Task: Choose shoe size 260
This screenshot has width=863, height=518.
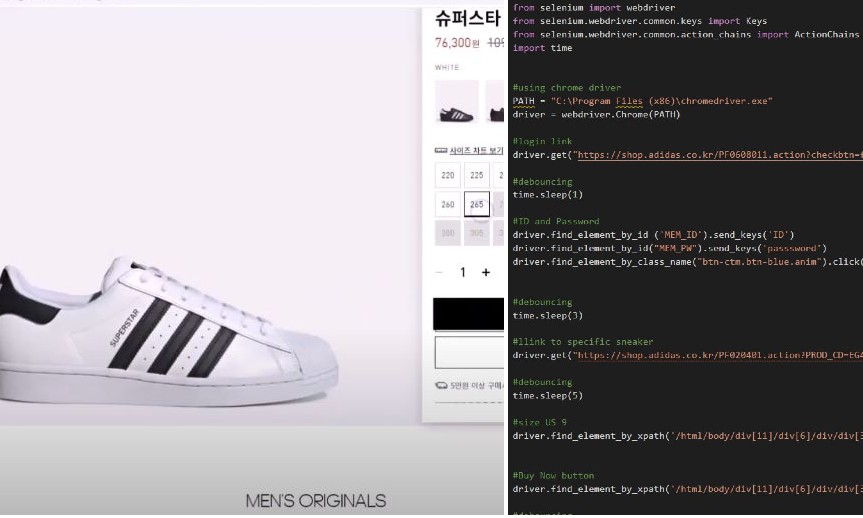Action: (x=448, y=204)
